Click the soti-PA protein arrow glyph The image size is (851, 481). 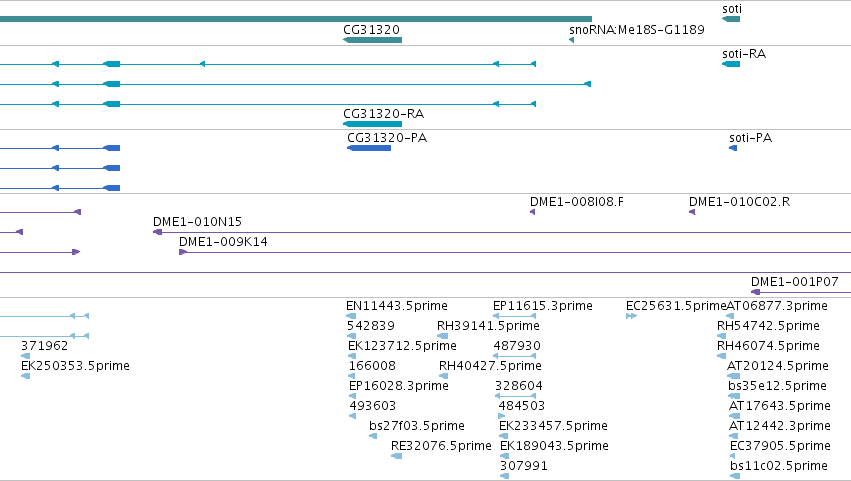733,148
